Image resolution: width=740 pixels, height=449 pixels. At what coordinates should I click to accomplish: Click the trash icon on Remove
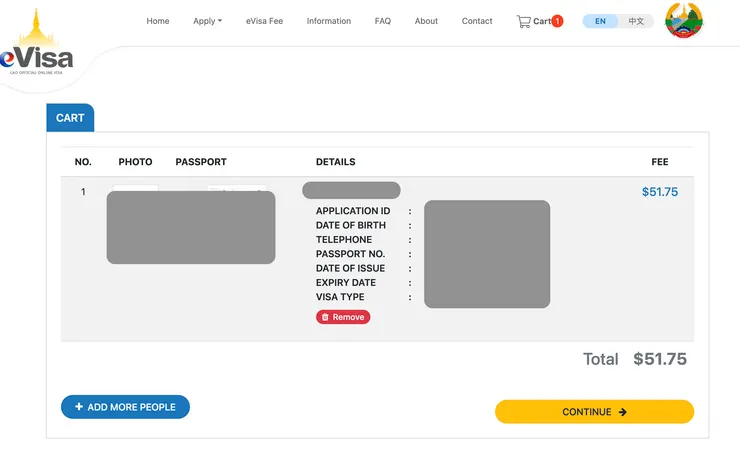tap(325, 317)
